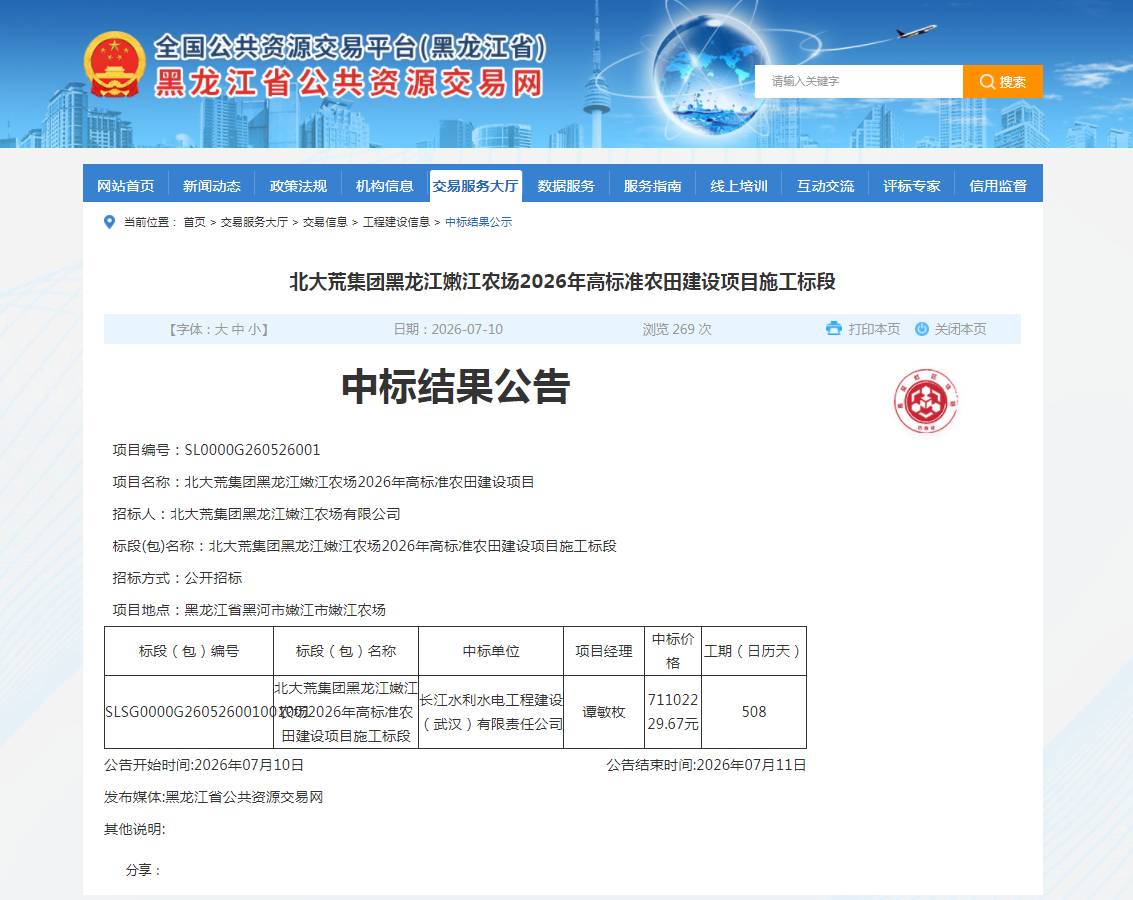Click the printer icon

tap(834, 329)
